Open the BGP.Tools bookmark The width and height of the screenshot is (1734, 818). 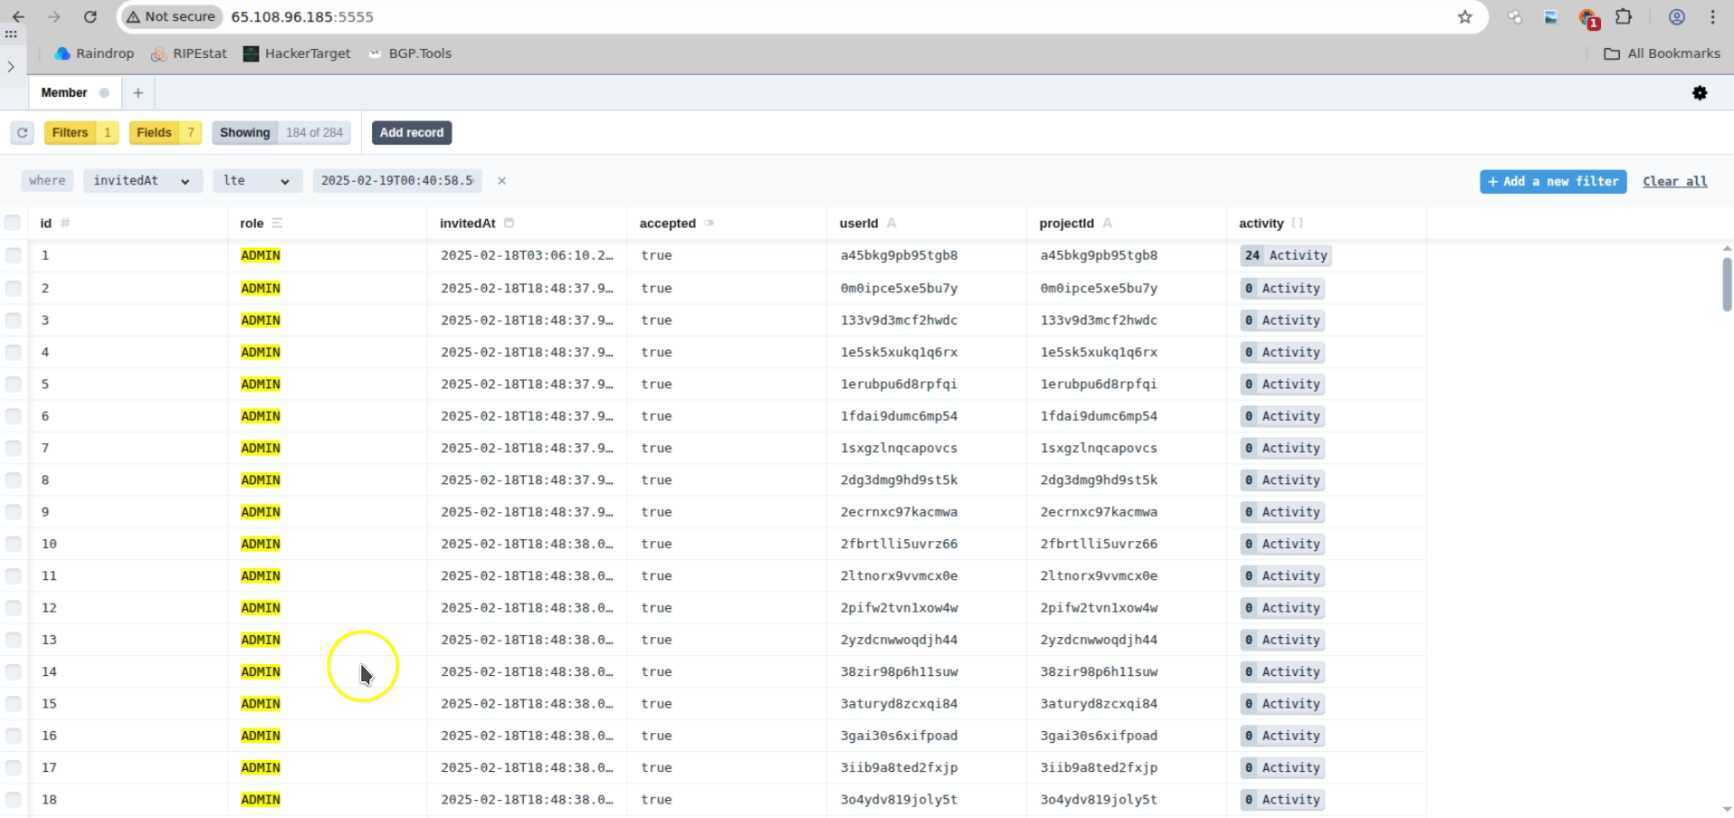tap(410, 53)
